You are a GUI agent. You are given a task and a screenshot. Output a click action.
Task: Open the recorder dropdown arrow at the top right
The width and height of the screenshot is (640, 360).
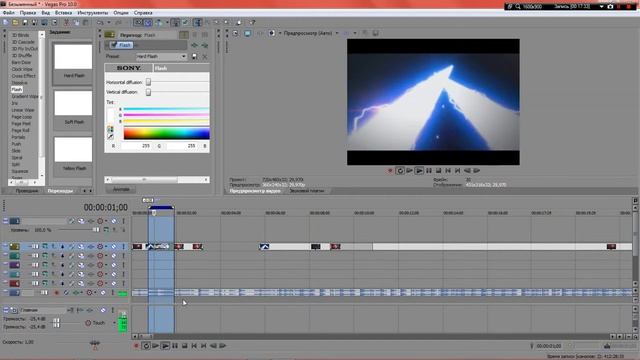(x=601, y=7)
